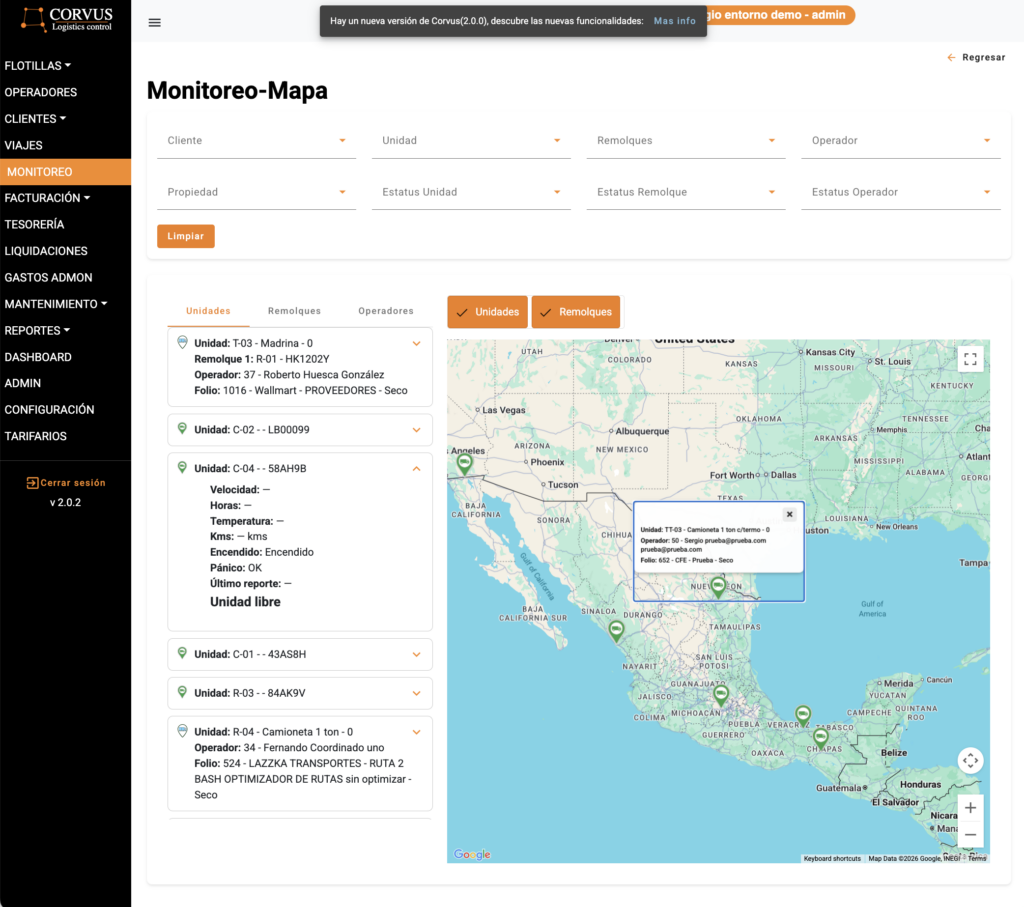The width and height of the screenshot is (1024, 907).
Task: Click the pin icon of unit R-04
Action: [x=182, y=731]
